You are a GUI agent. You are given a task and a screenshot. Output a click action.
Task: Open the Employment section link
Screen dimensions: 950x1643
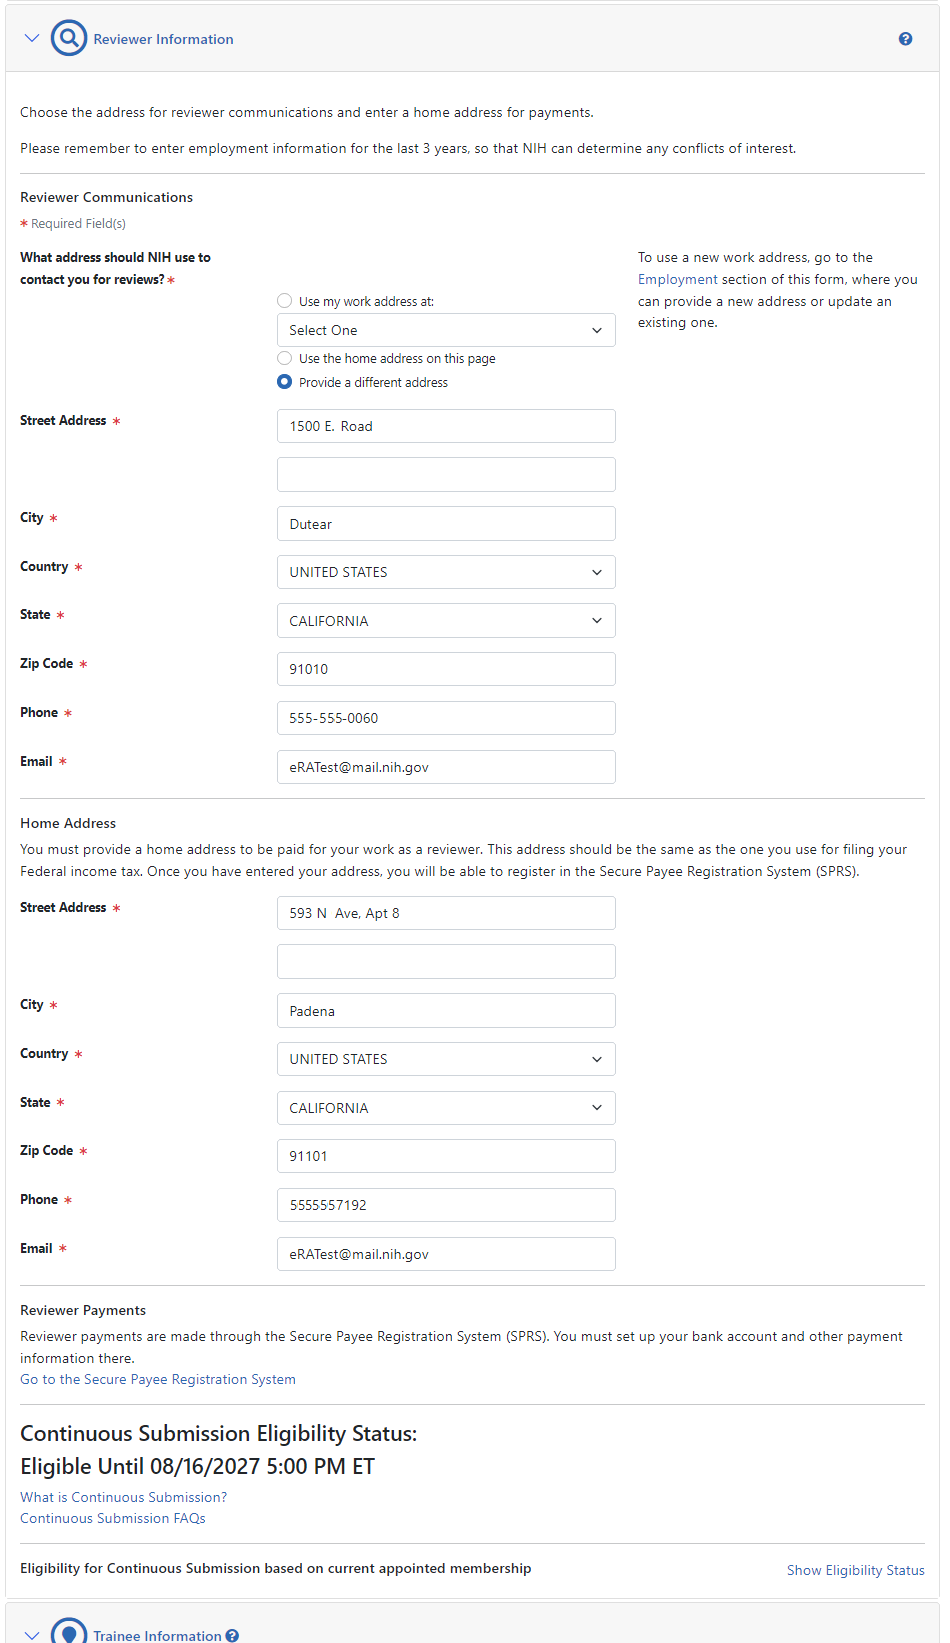677,280
